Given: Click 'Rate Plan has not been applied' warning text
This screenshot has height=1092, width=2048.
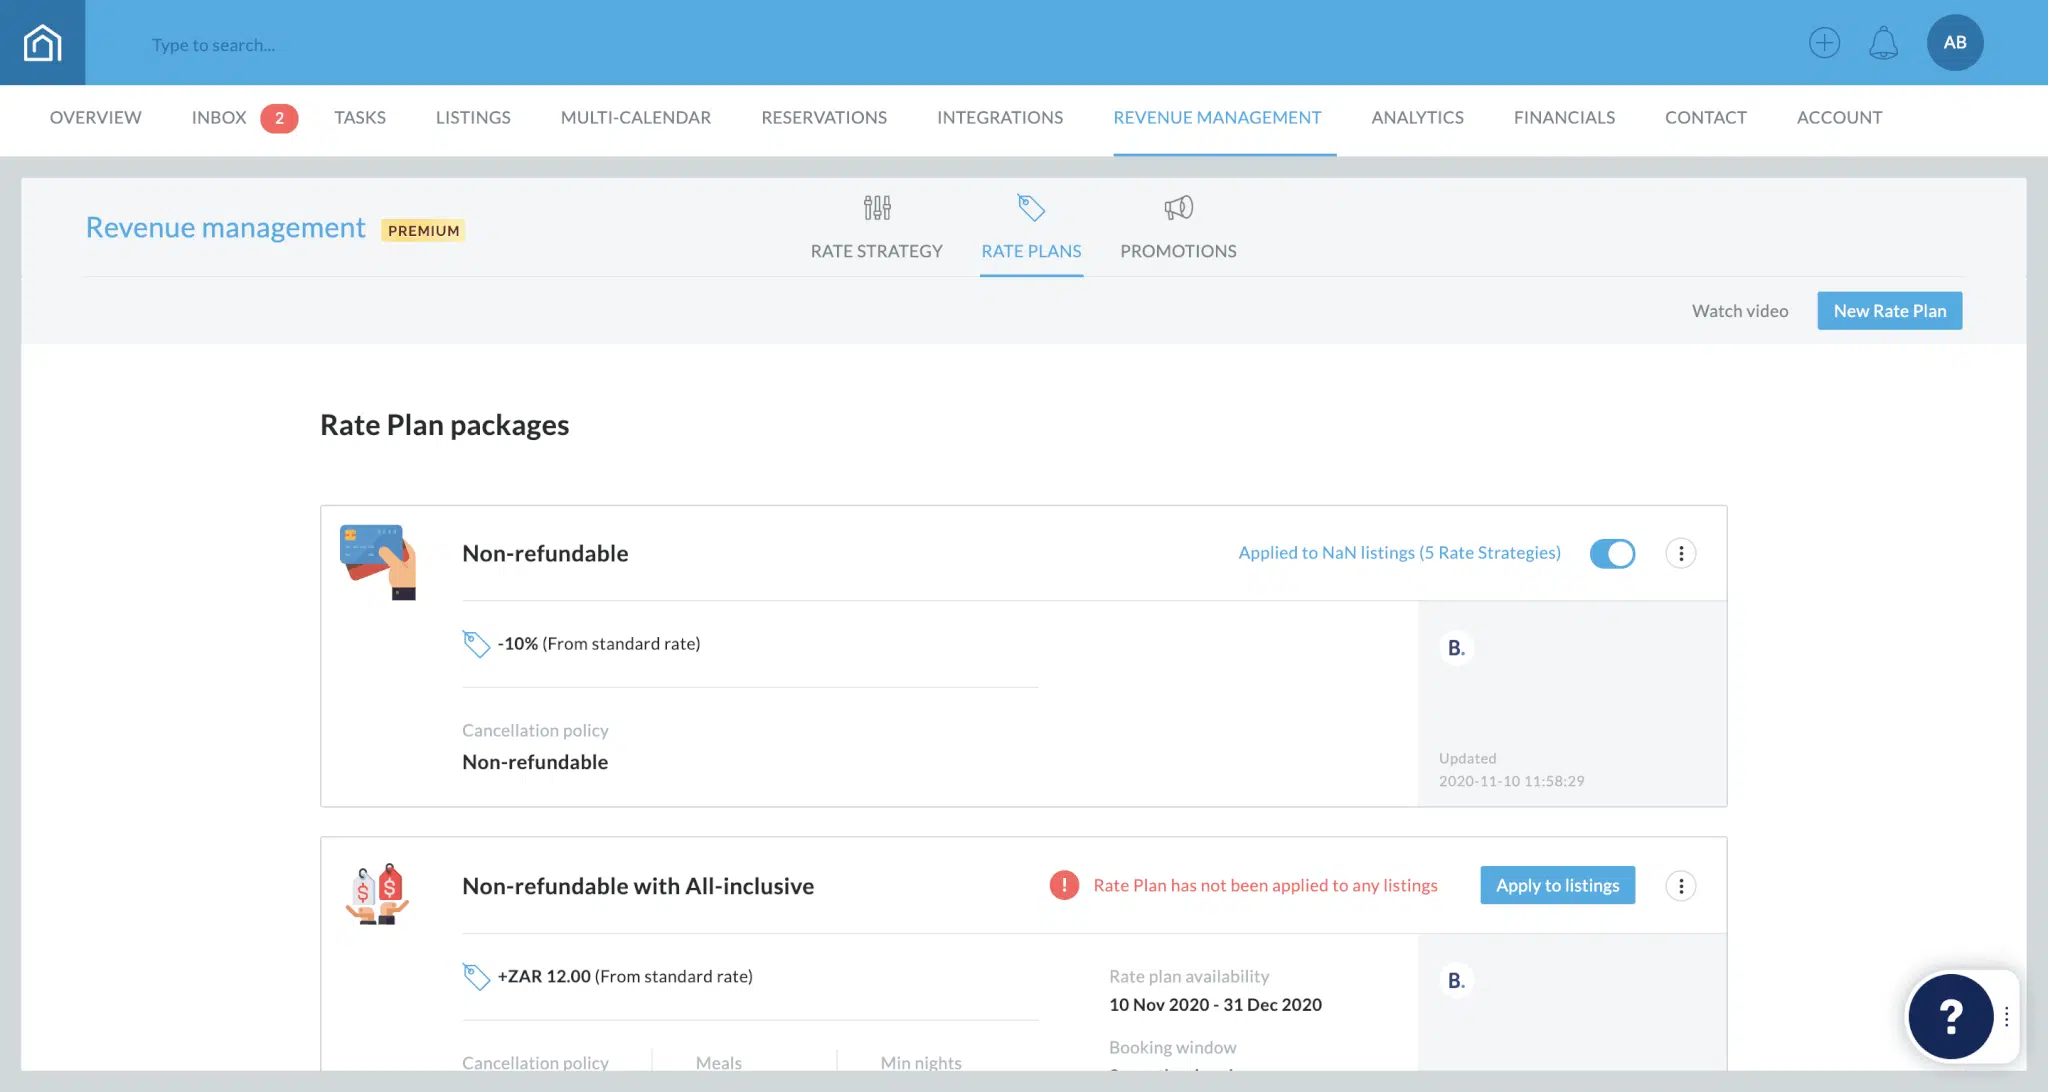Looking at the screenshot, I should [x=1265, y=886].
